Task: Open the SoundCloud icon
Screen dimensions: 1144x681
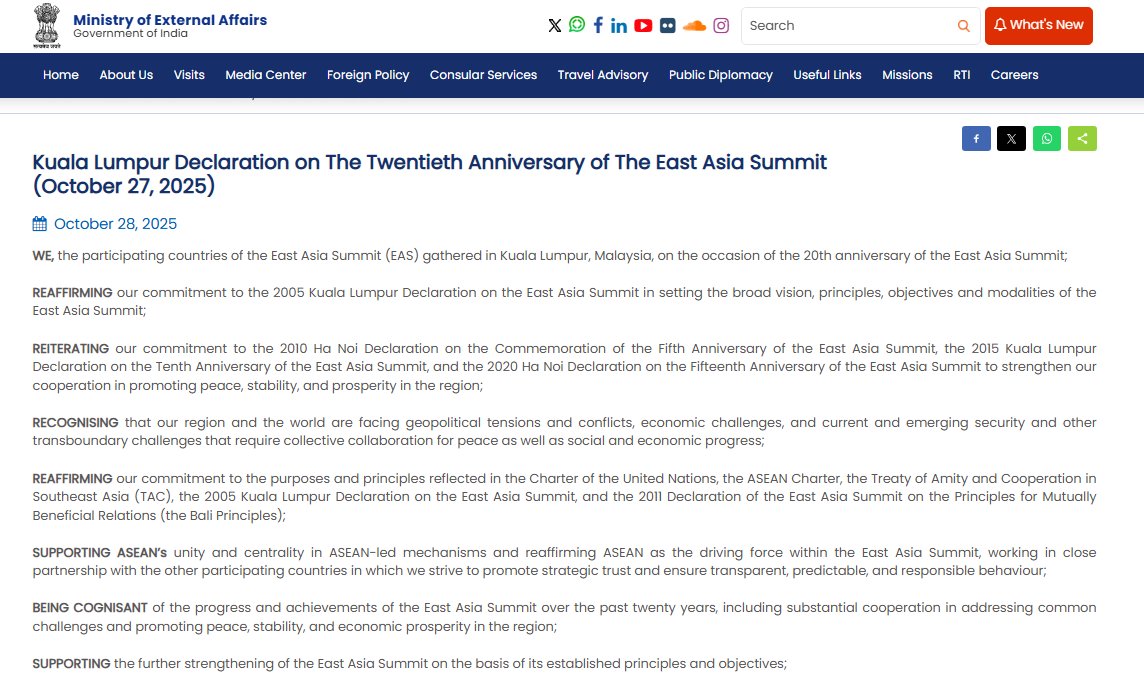Action: (x=694, y=26)
